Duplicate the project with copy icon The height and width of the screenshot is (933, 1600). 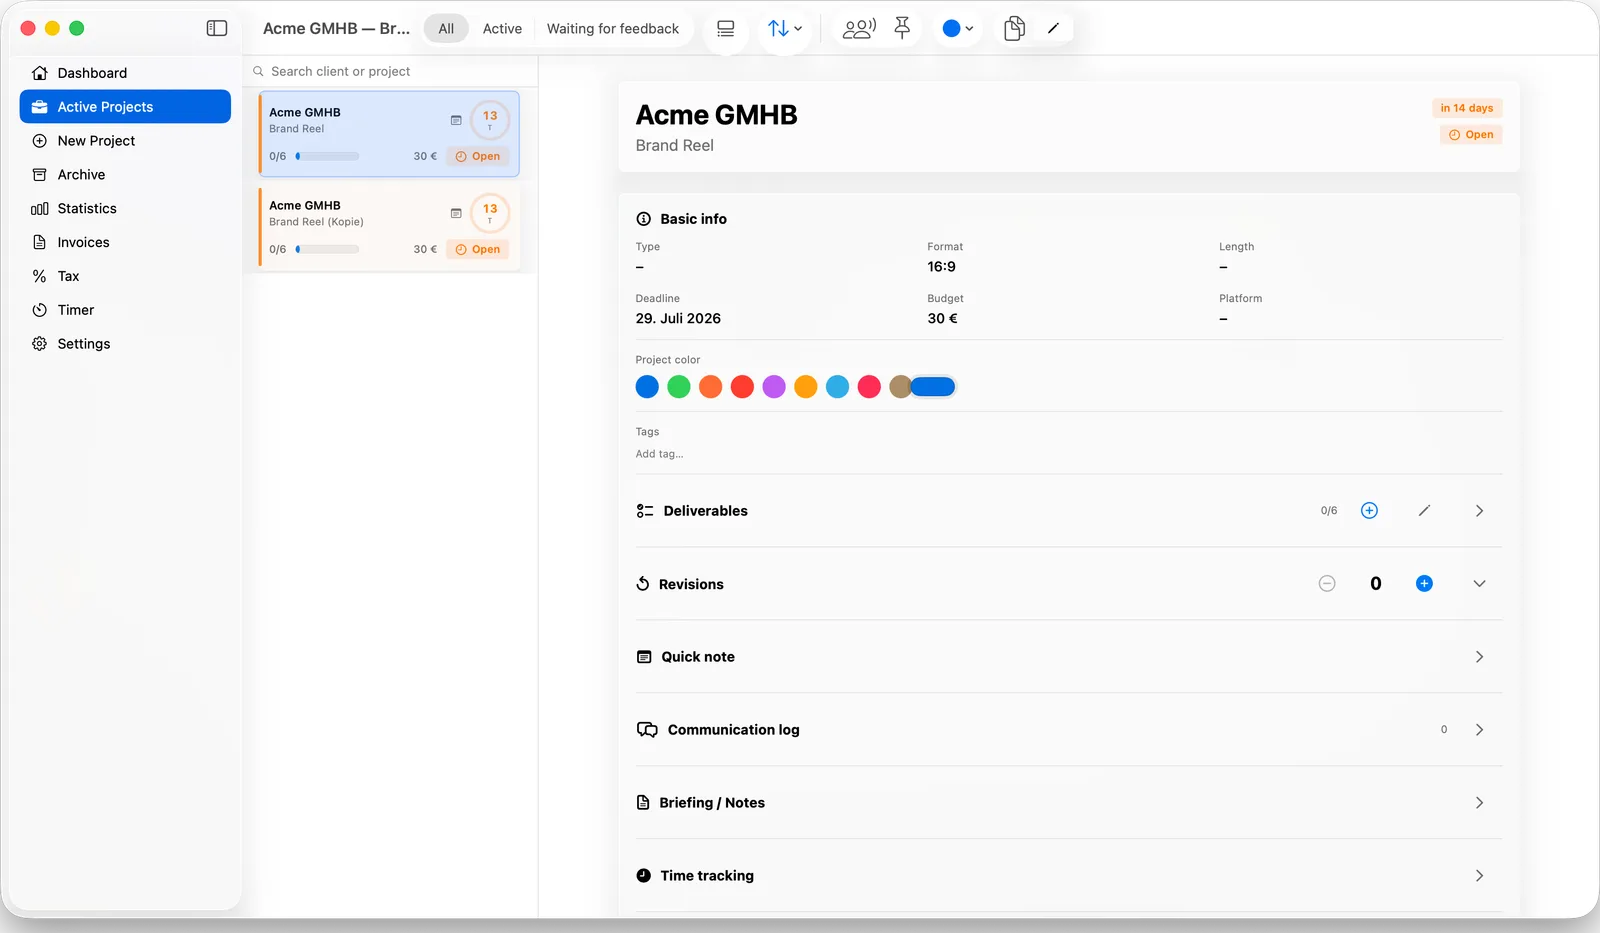(1014, 28)
